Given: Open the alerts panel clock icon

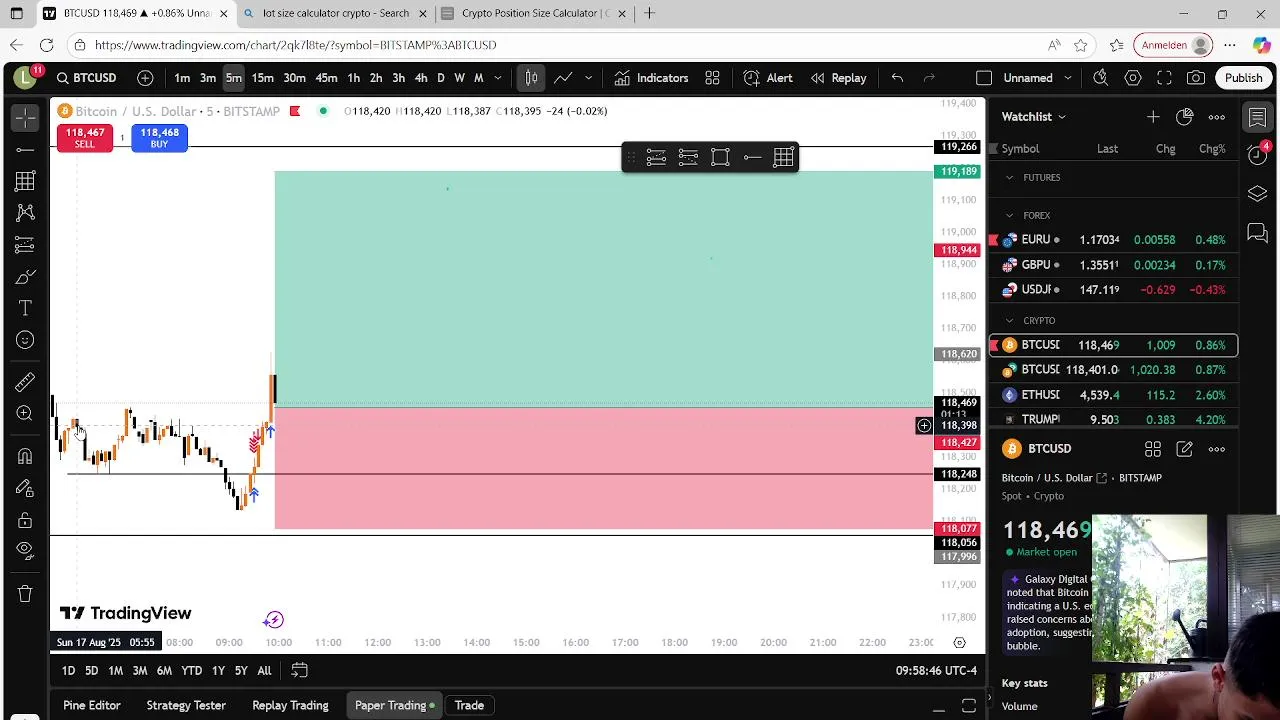Looking at the screenshot, I should pyautogui.click(x=1258, y=155).
